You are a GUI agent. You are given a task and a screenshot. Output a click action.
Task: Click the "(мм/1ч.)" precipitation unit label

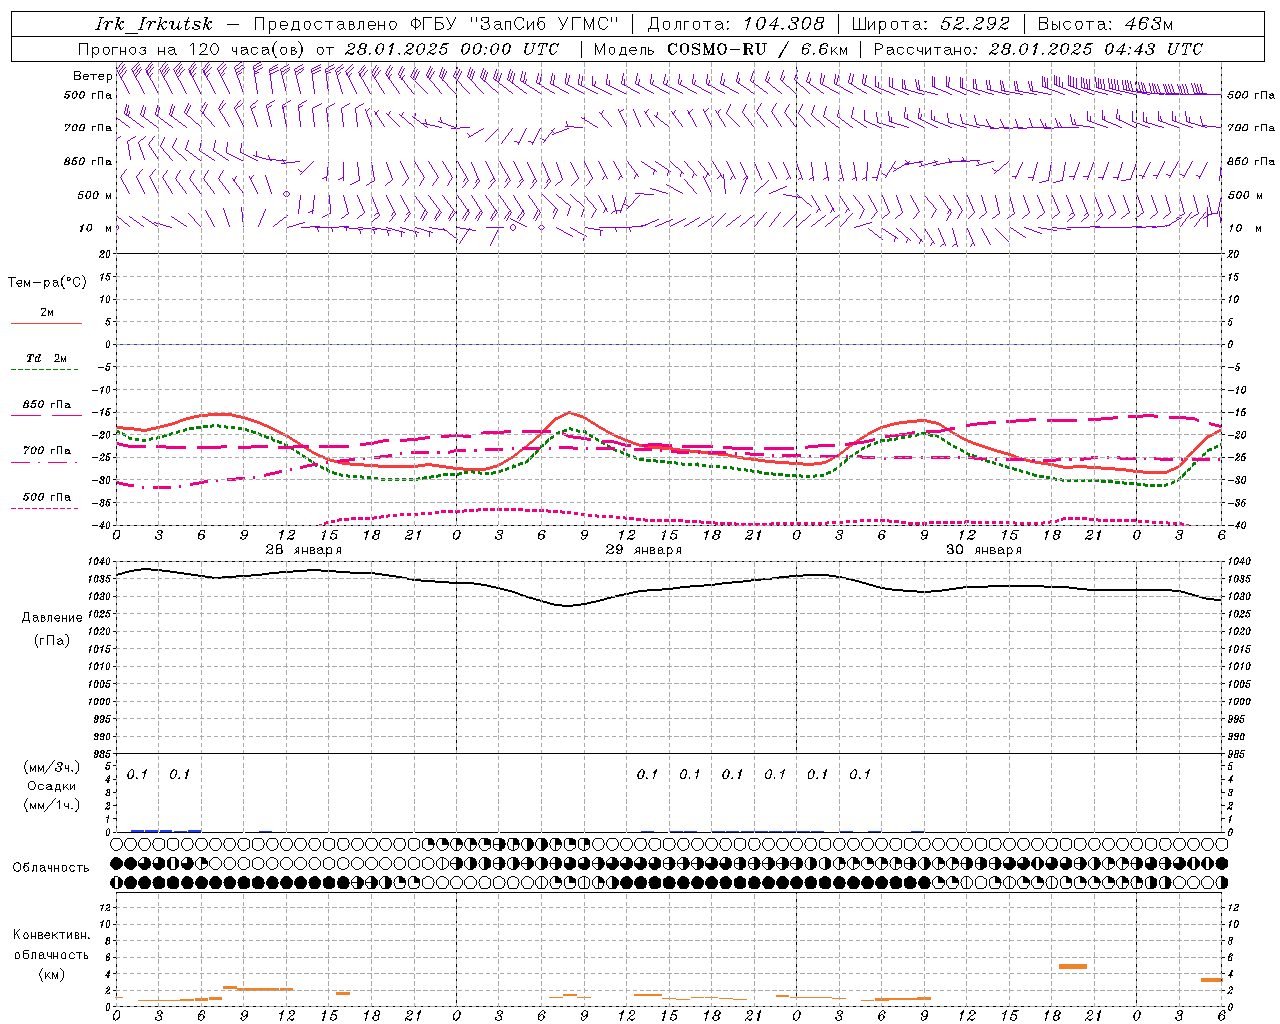(52, 805)
